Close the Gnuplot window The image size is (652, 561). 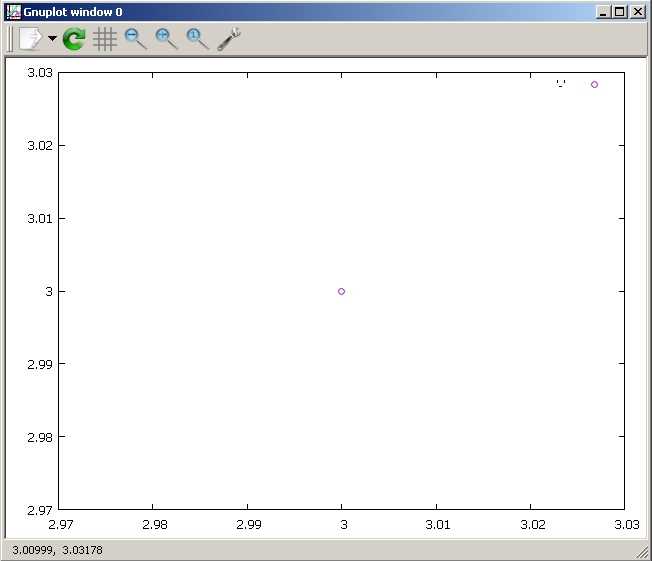[x=637, y=12]
